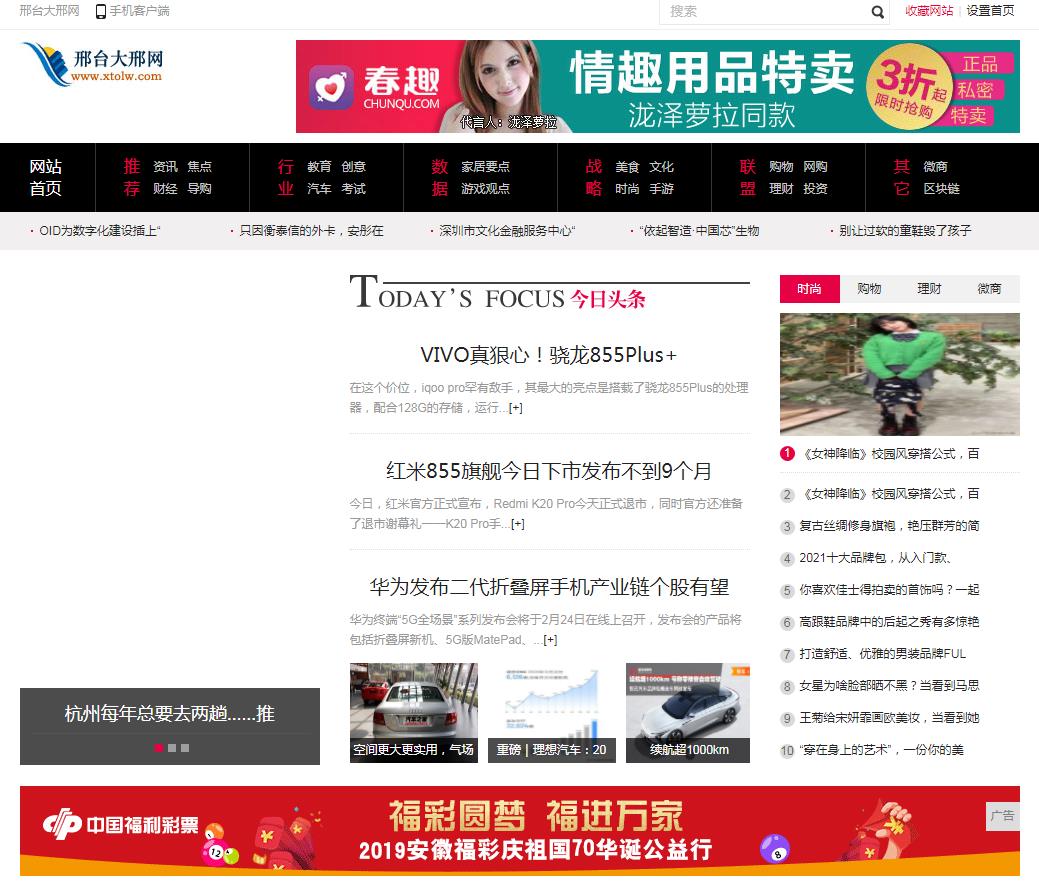Click thumbnail 续航超1000km
Viewport: 1039px width, 893px height.
(688, 713)
